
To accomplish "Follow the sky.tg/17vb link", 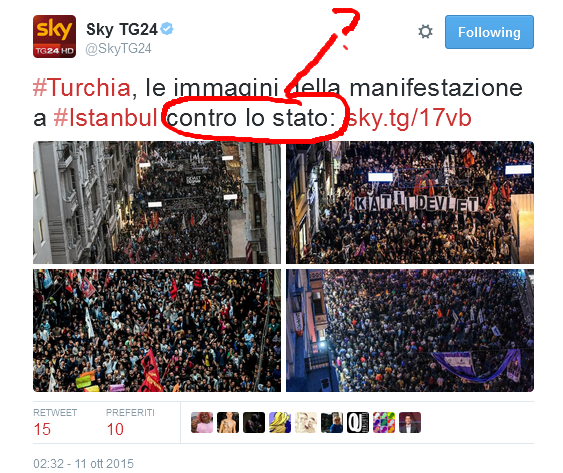I will (409, 118).
